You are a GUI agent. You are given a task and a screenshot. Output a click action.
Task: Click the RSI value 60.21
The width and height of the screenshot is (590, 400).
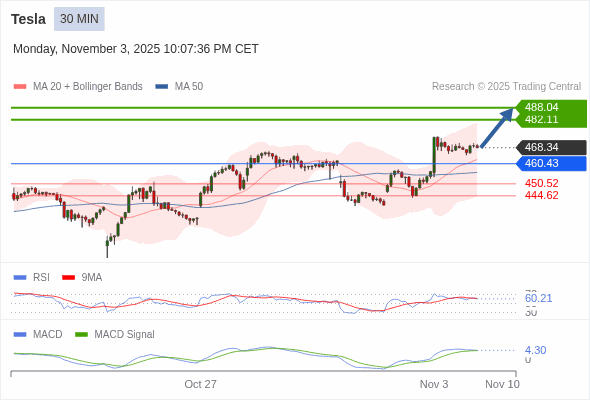pos(538,298)
